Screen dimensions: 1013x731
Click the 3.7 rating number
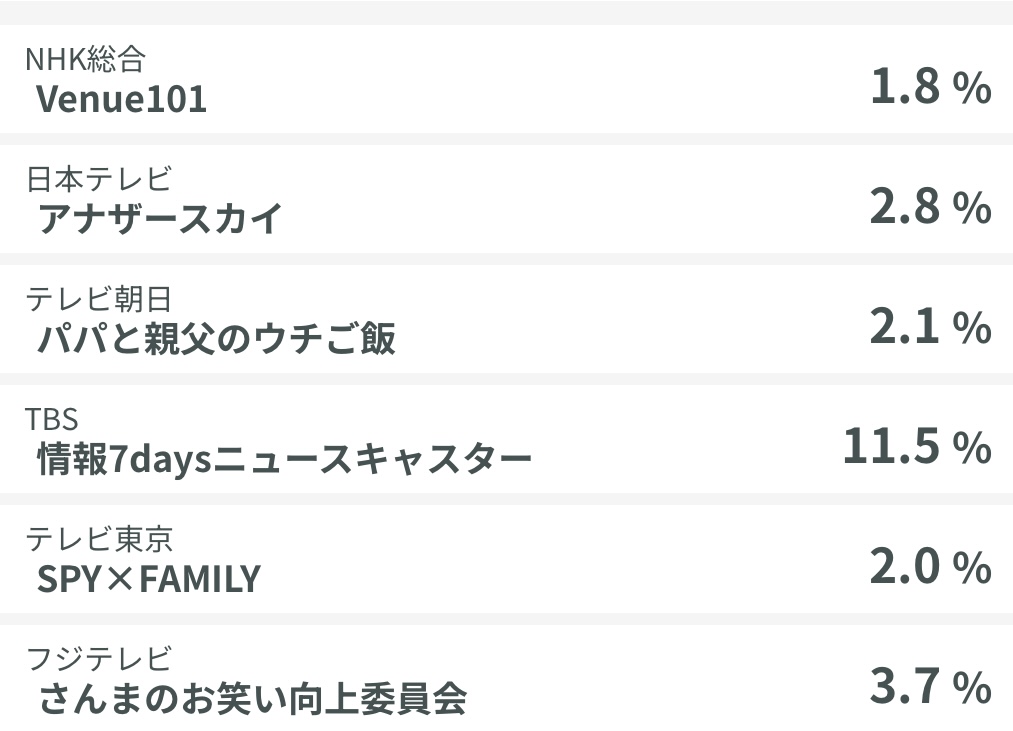click(x=905, y=688)
